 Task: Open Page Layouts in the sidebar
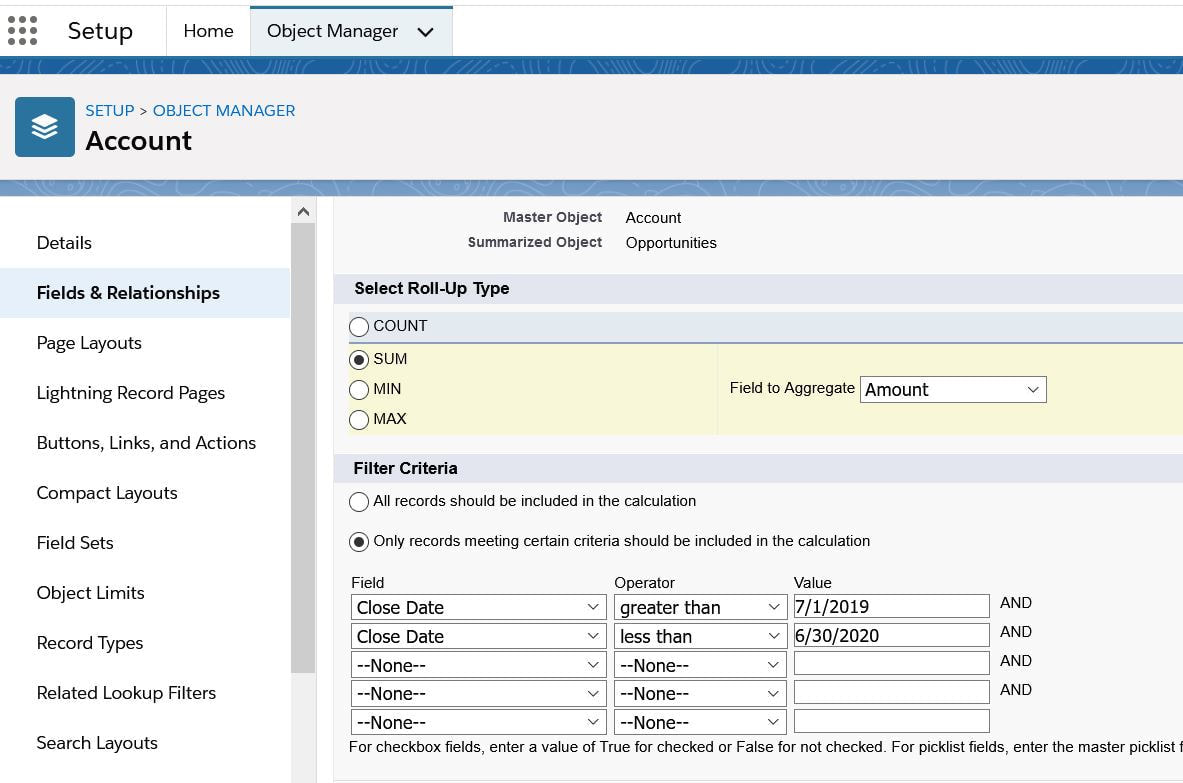89,343
